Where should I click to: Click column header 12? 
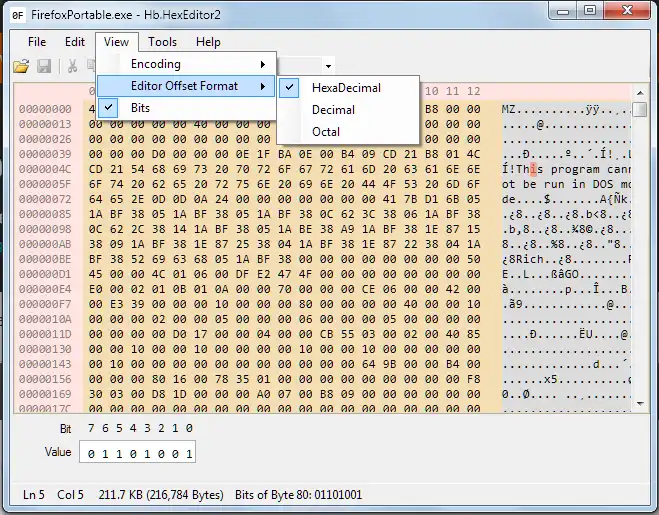tap(473, 91)
